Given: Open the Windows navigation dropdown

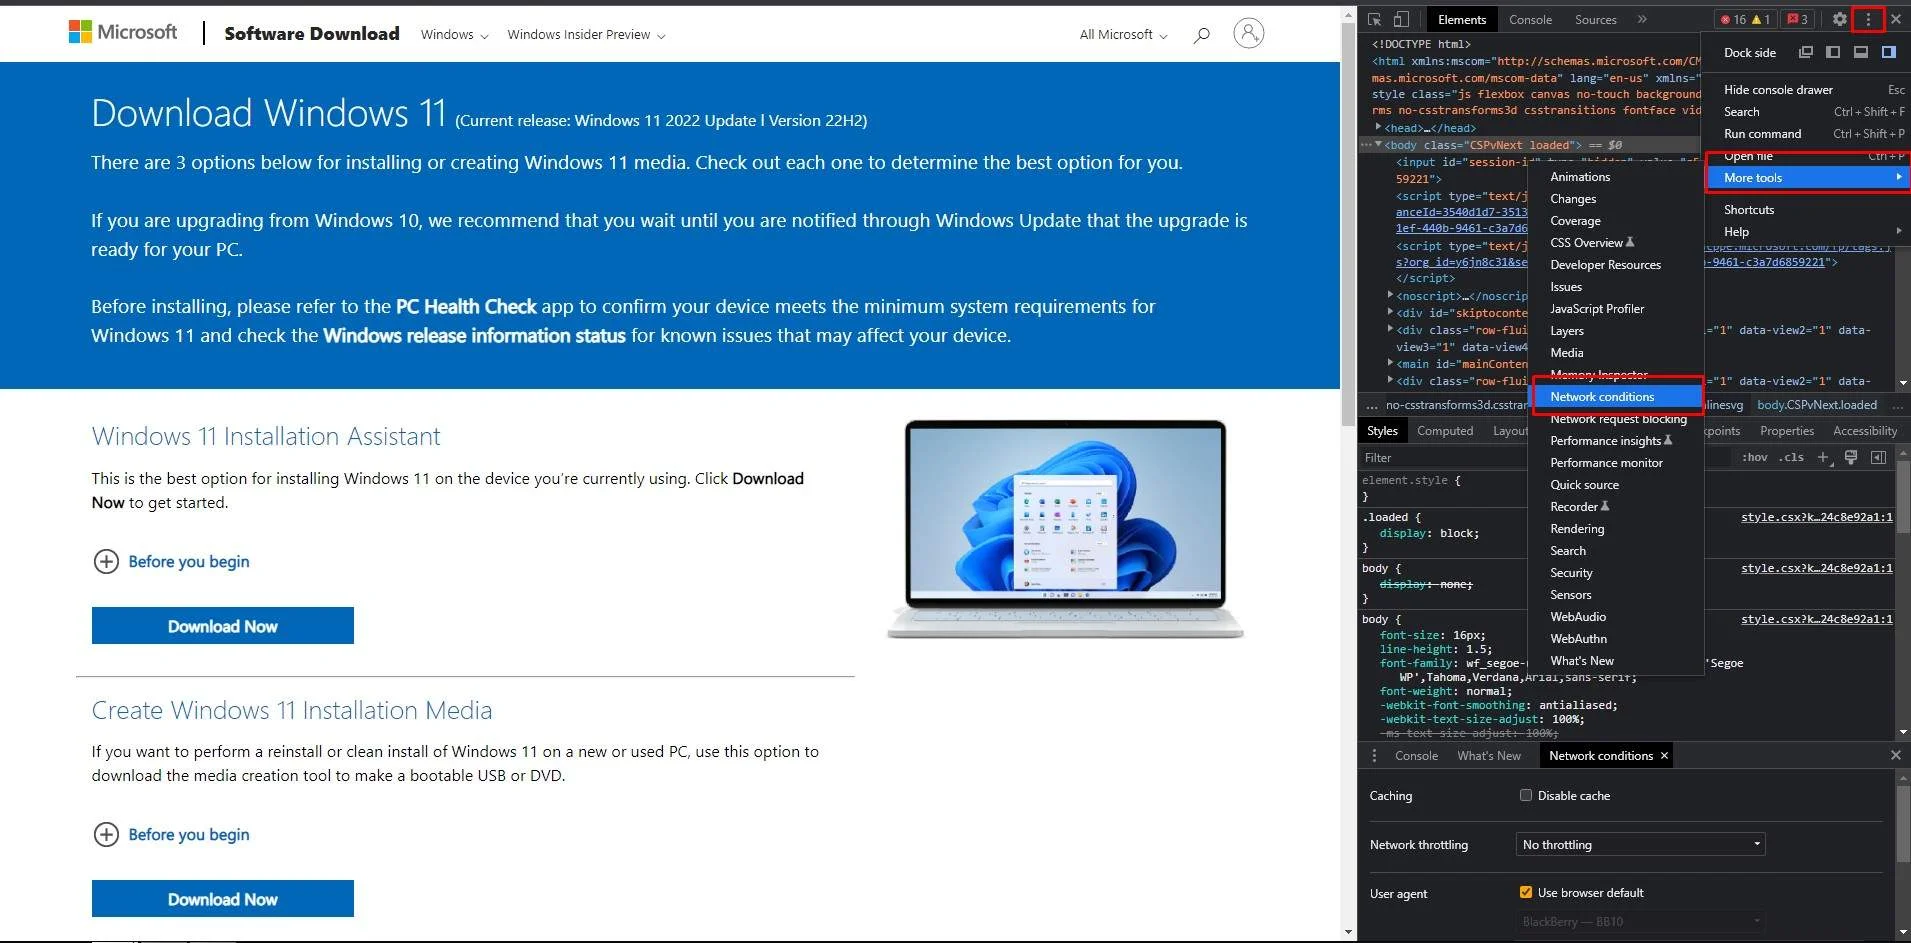Looking at the screenshot, I should [454, 35].
